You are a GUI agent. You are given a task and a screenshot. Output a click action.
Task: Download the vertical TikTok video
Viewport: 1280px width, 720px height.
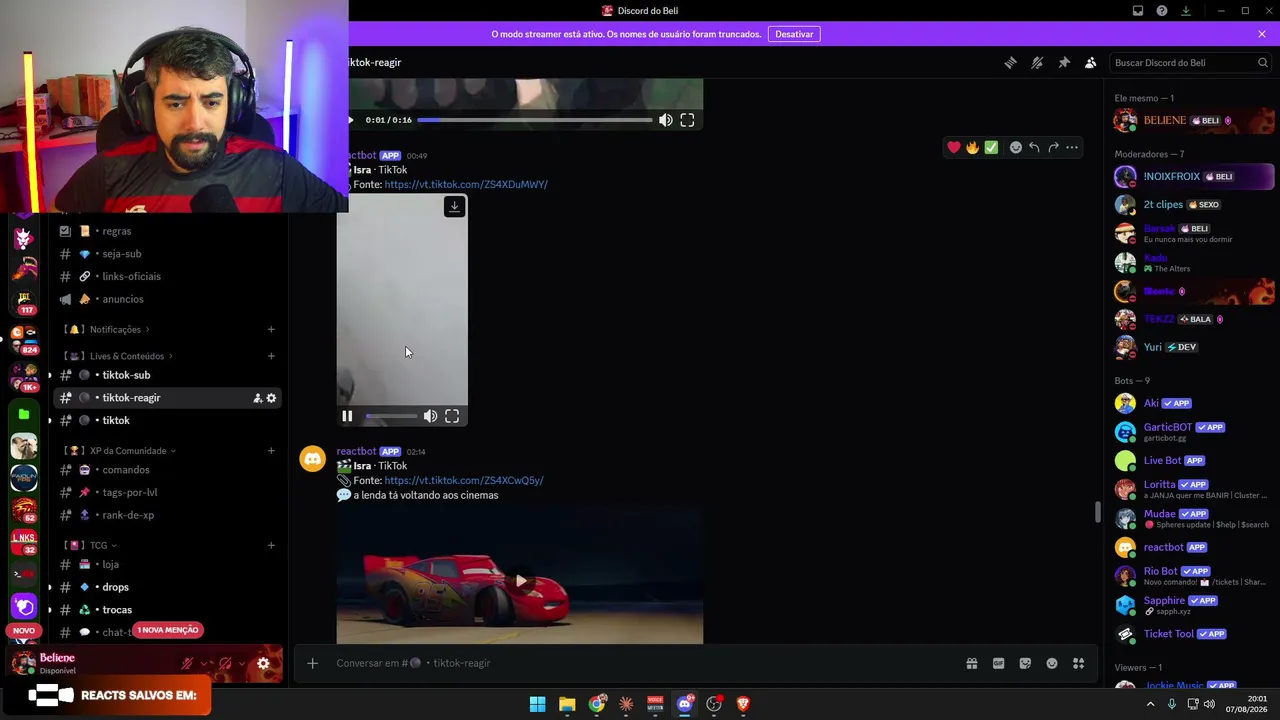(x=454, y=207)
